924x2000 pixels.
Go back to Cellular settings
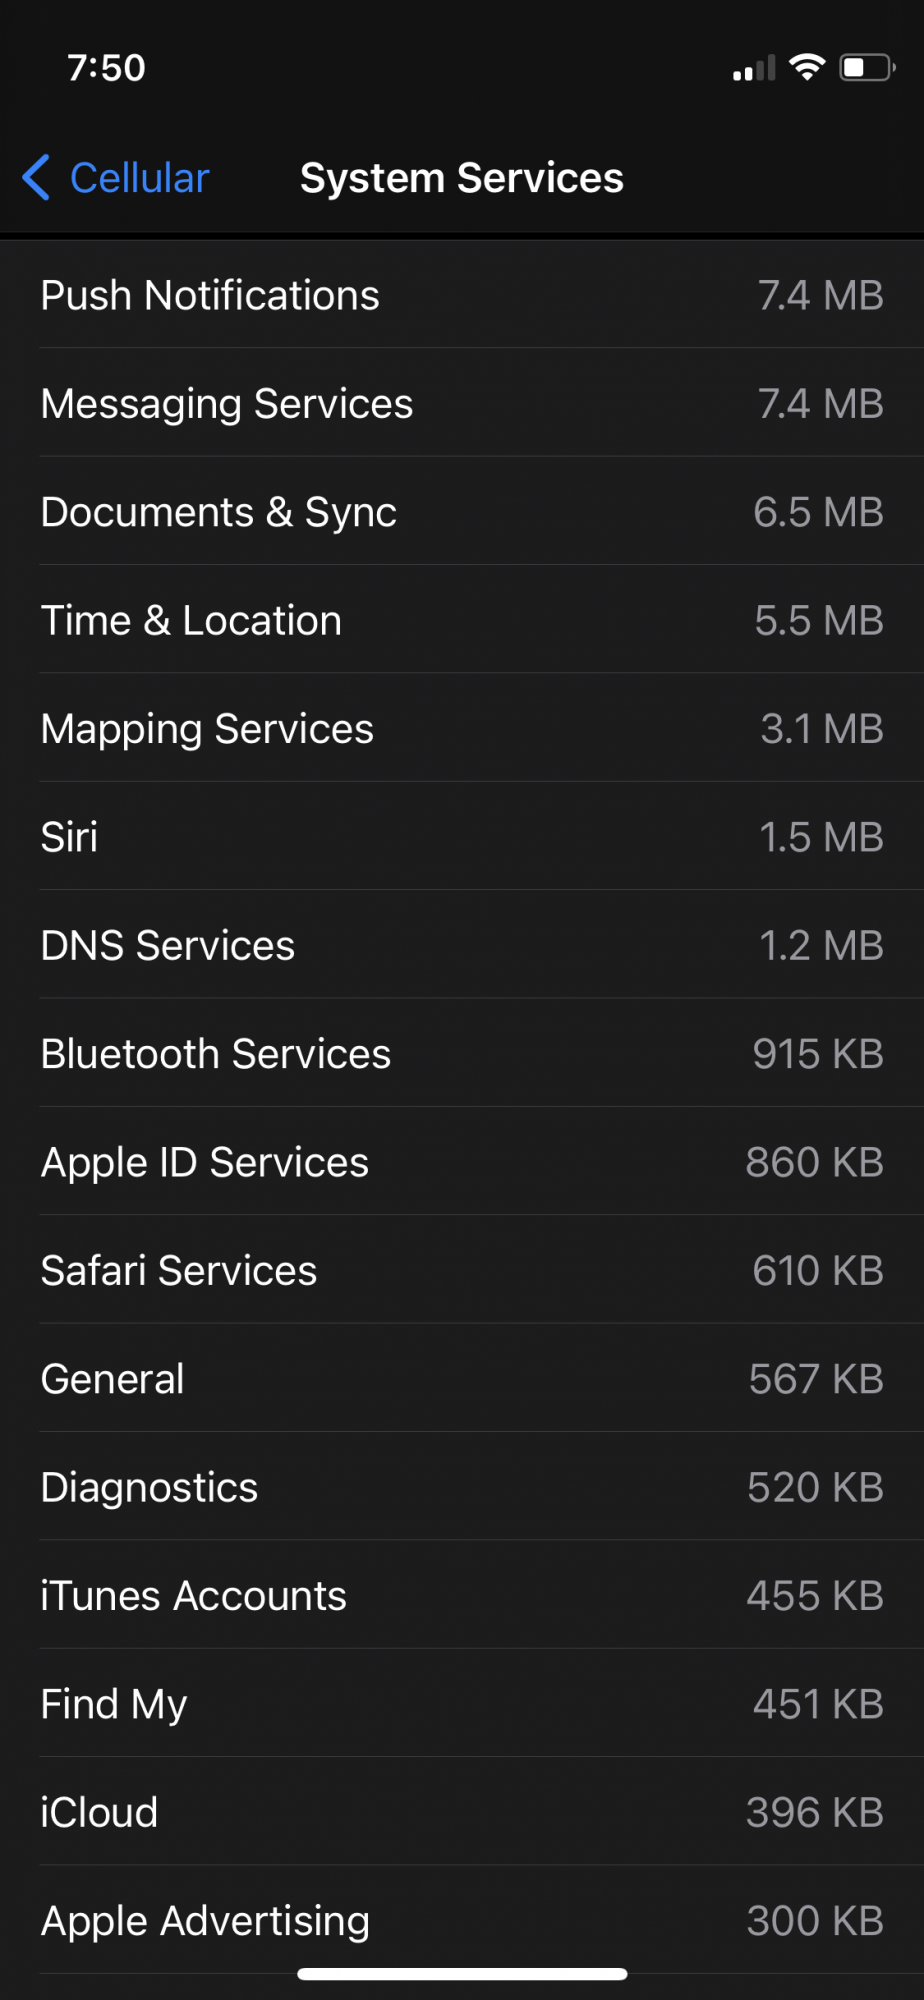coord(139,178)
